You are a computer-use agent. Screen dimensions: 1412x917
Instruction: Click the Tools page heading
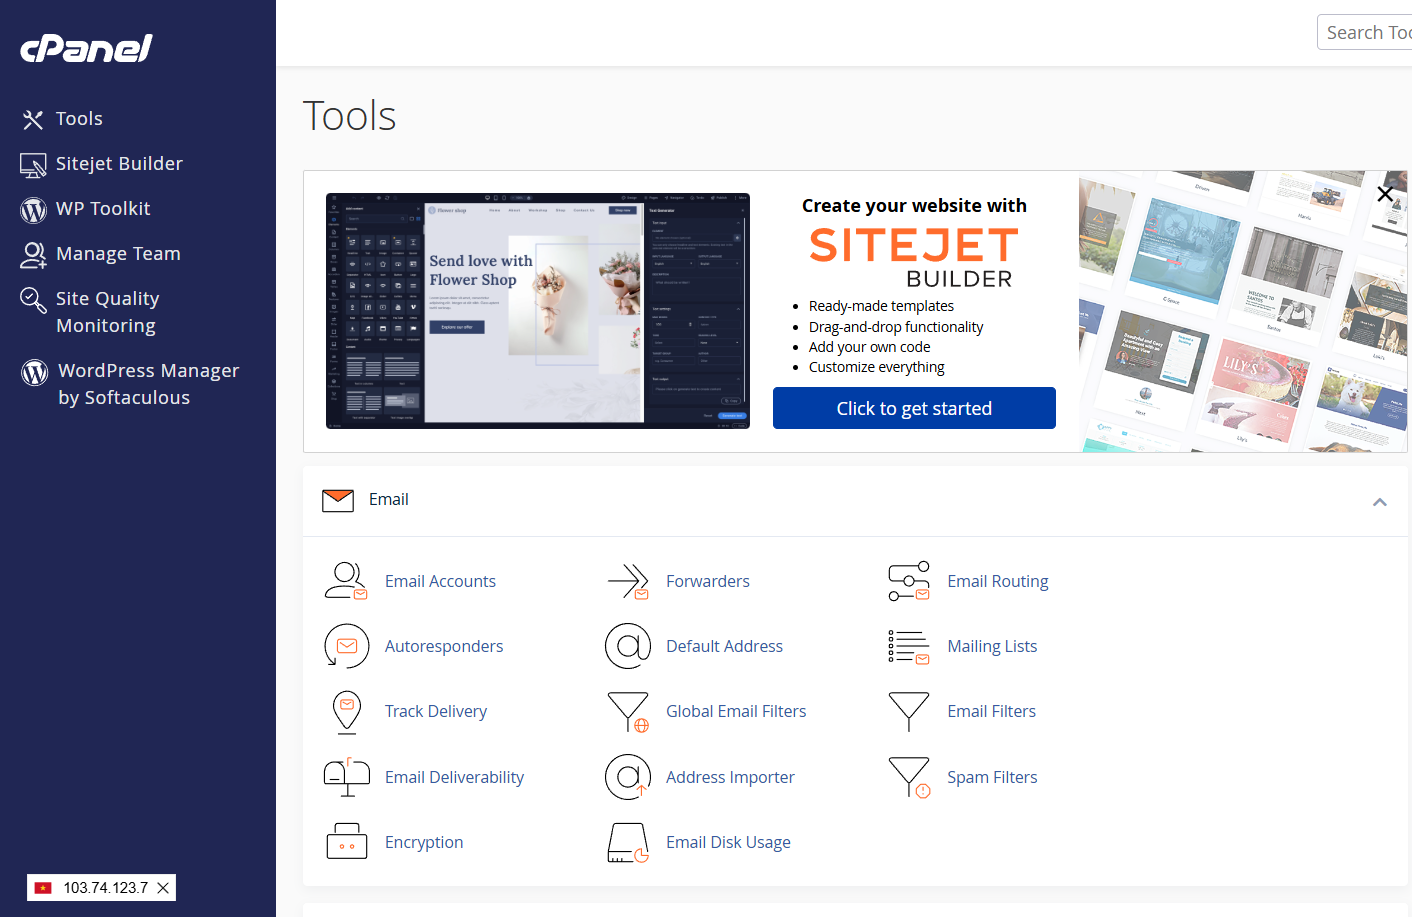350,116
